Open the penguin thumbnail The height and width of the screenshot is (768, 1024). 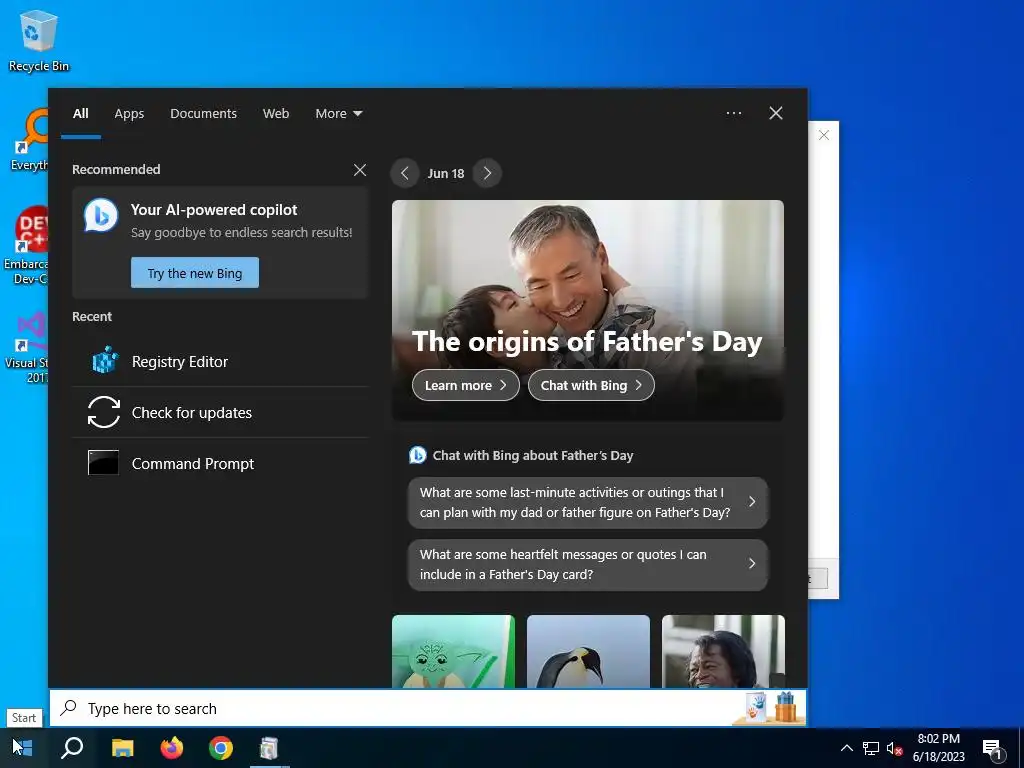click(588, 651)
